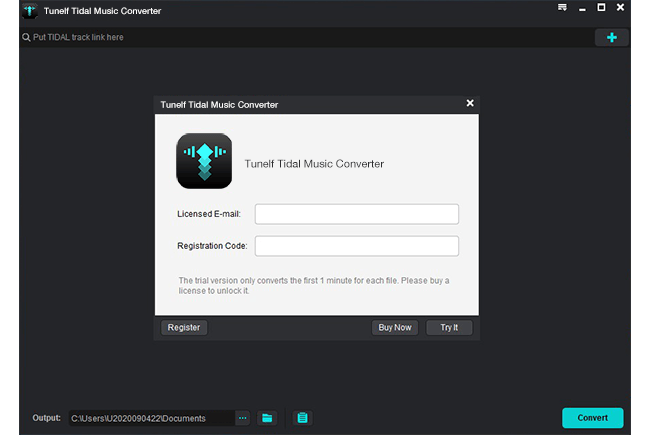Click the 'Licensed E-mail:' label

209,214
